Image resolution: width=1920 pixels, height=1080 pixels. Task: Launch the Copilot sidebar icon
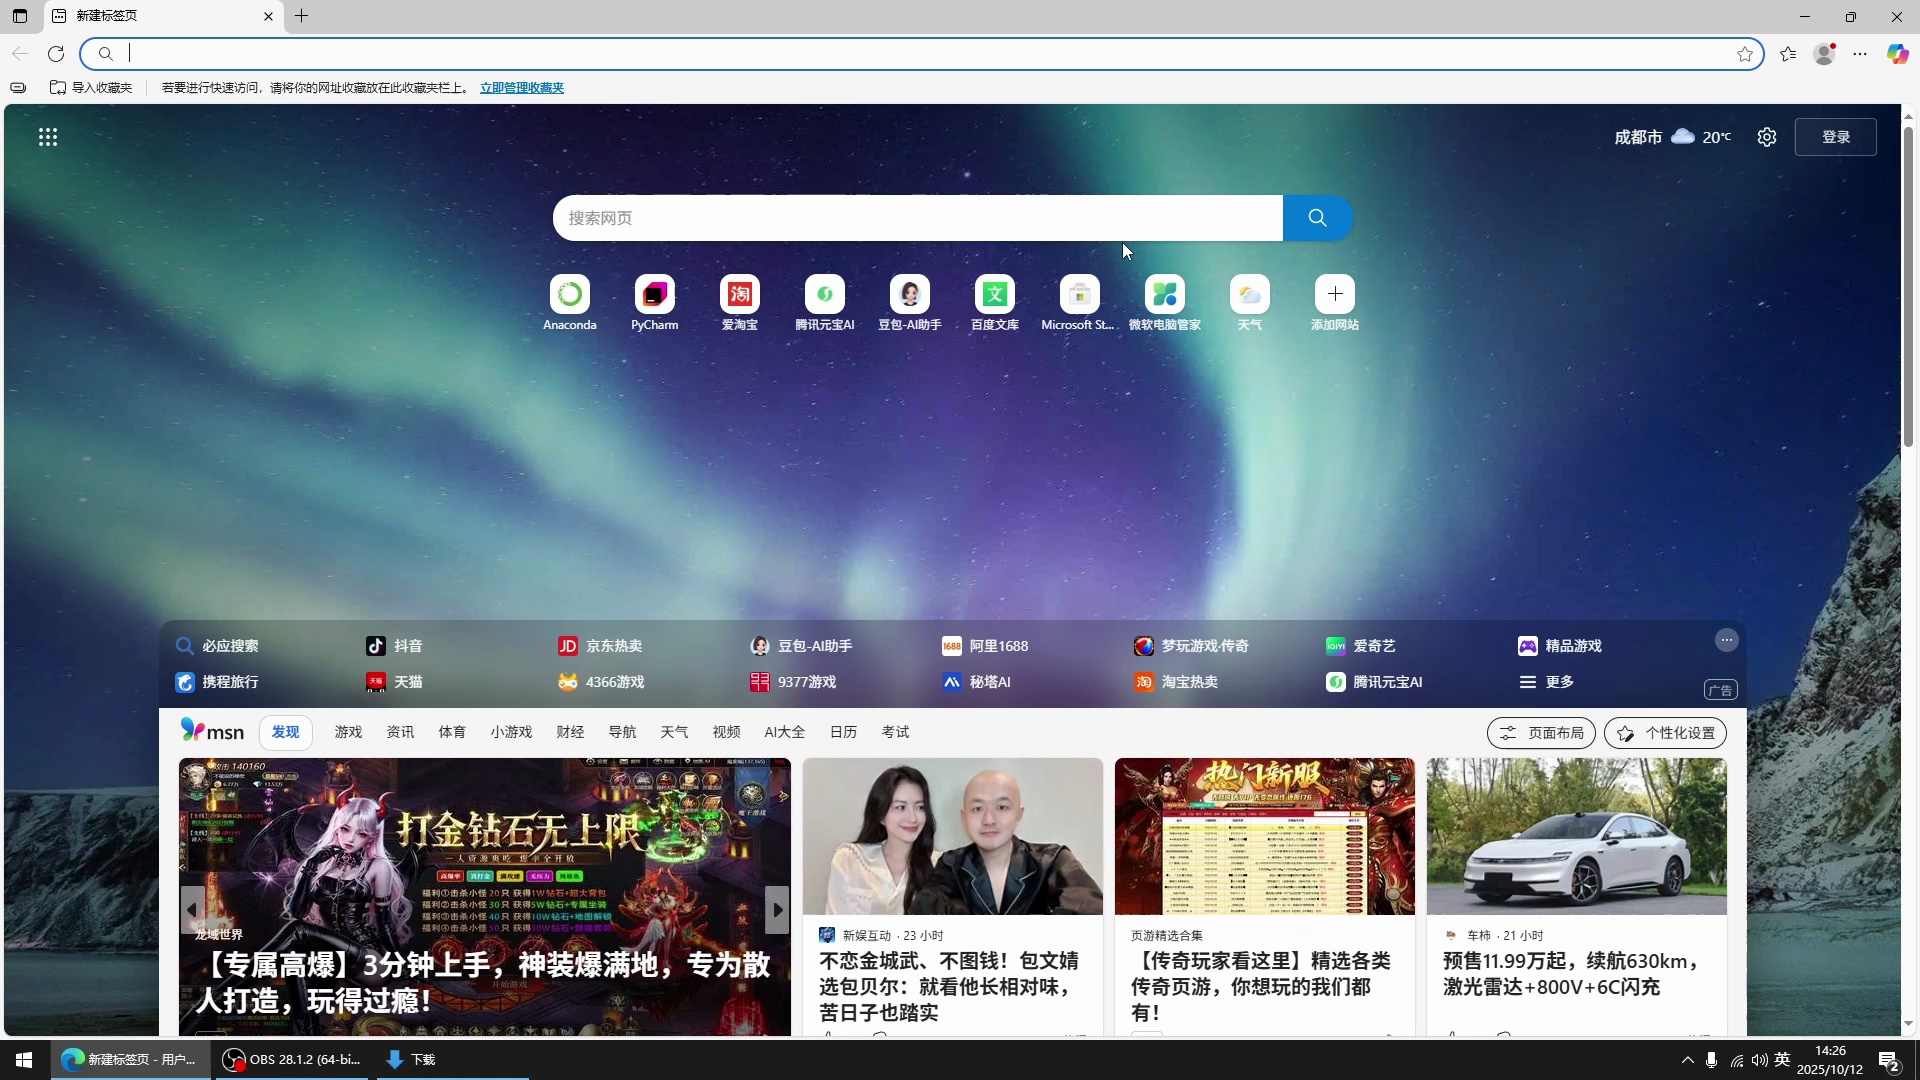point(1897,54)
